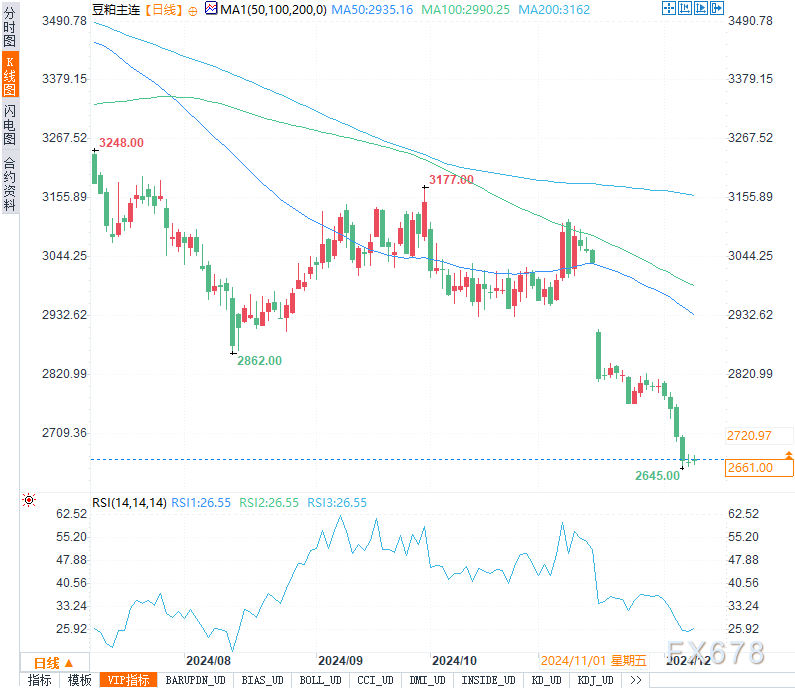Select the KDJ_UD indicator
This screenshot has height=688, width=795.
[595, 680]
